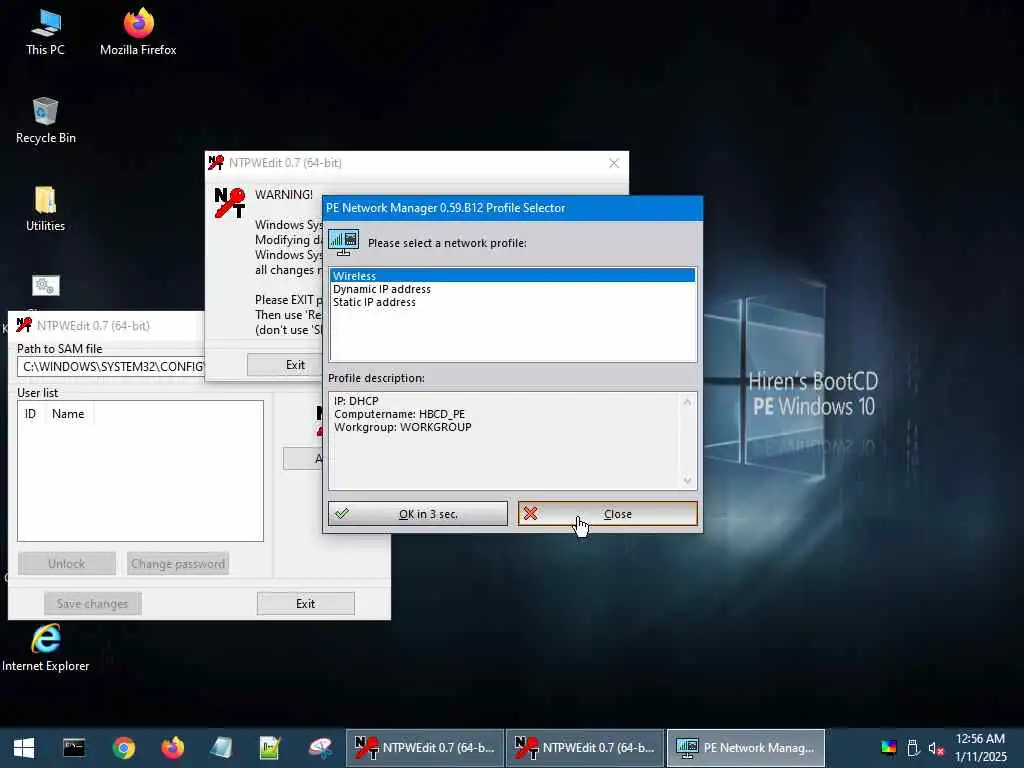Click the Exit button in the NTPWEdit warning dialog

click(284, 364)
